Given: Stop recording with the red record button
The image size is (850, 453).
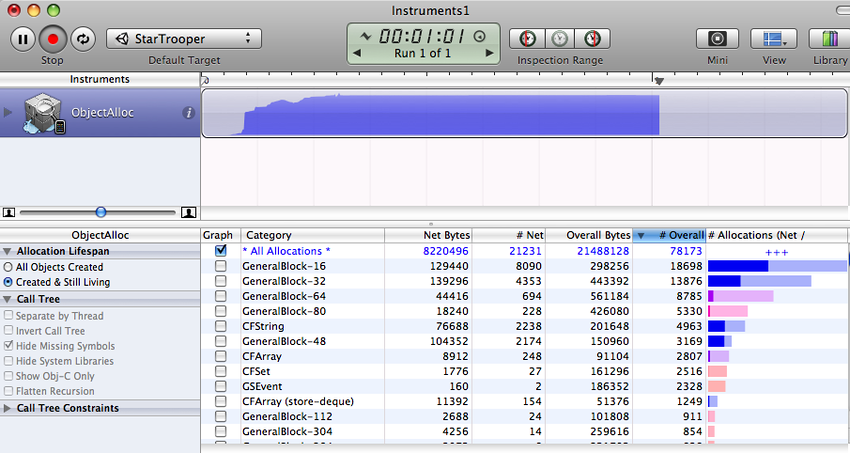Looking at the screenshot, I should tap(52, 39).
